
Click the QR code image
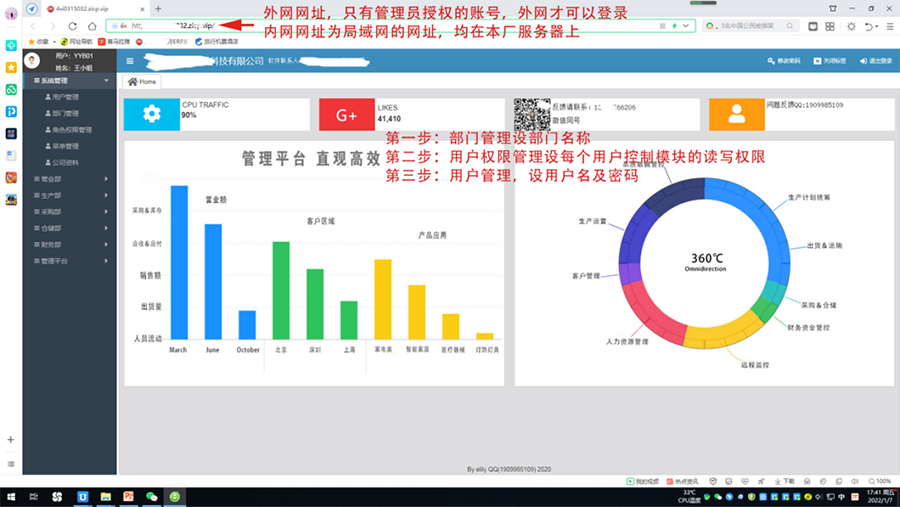[532, 114]
